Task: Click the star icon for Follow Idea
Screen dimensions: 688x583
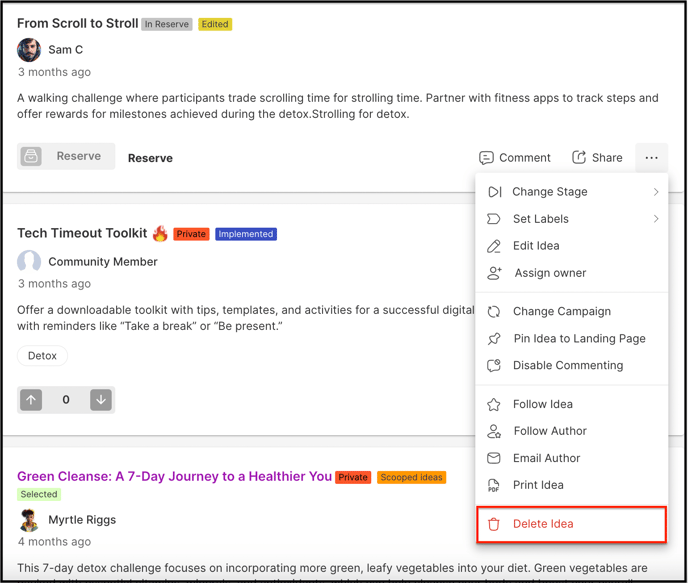Action: (x=494, y=405)
